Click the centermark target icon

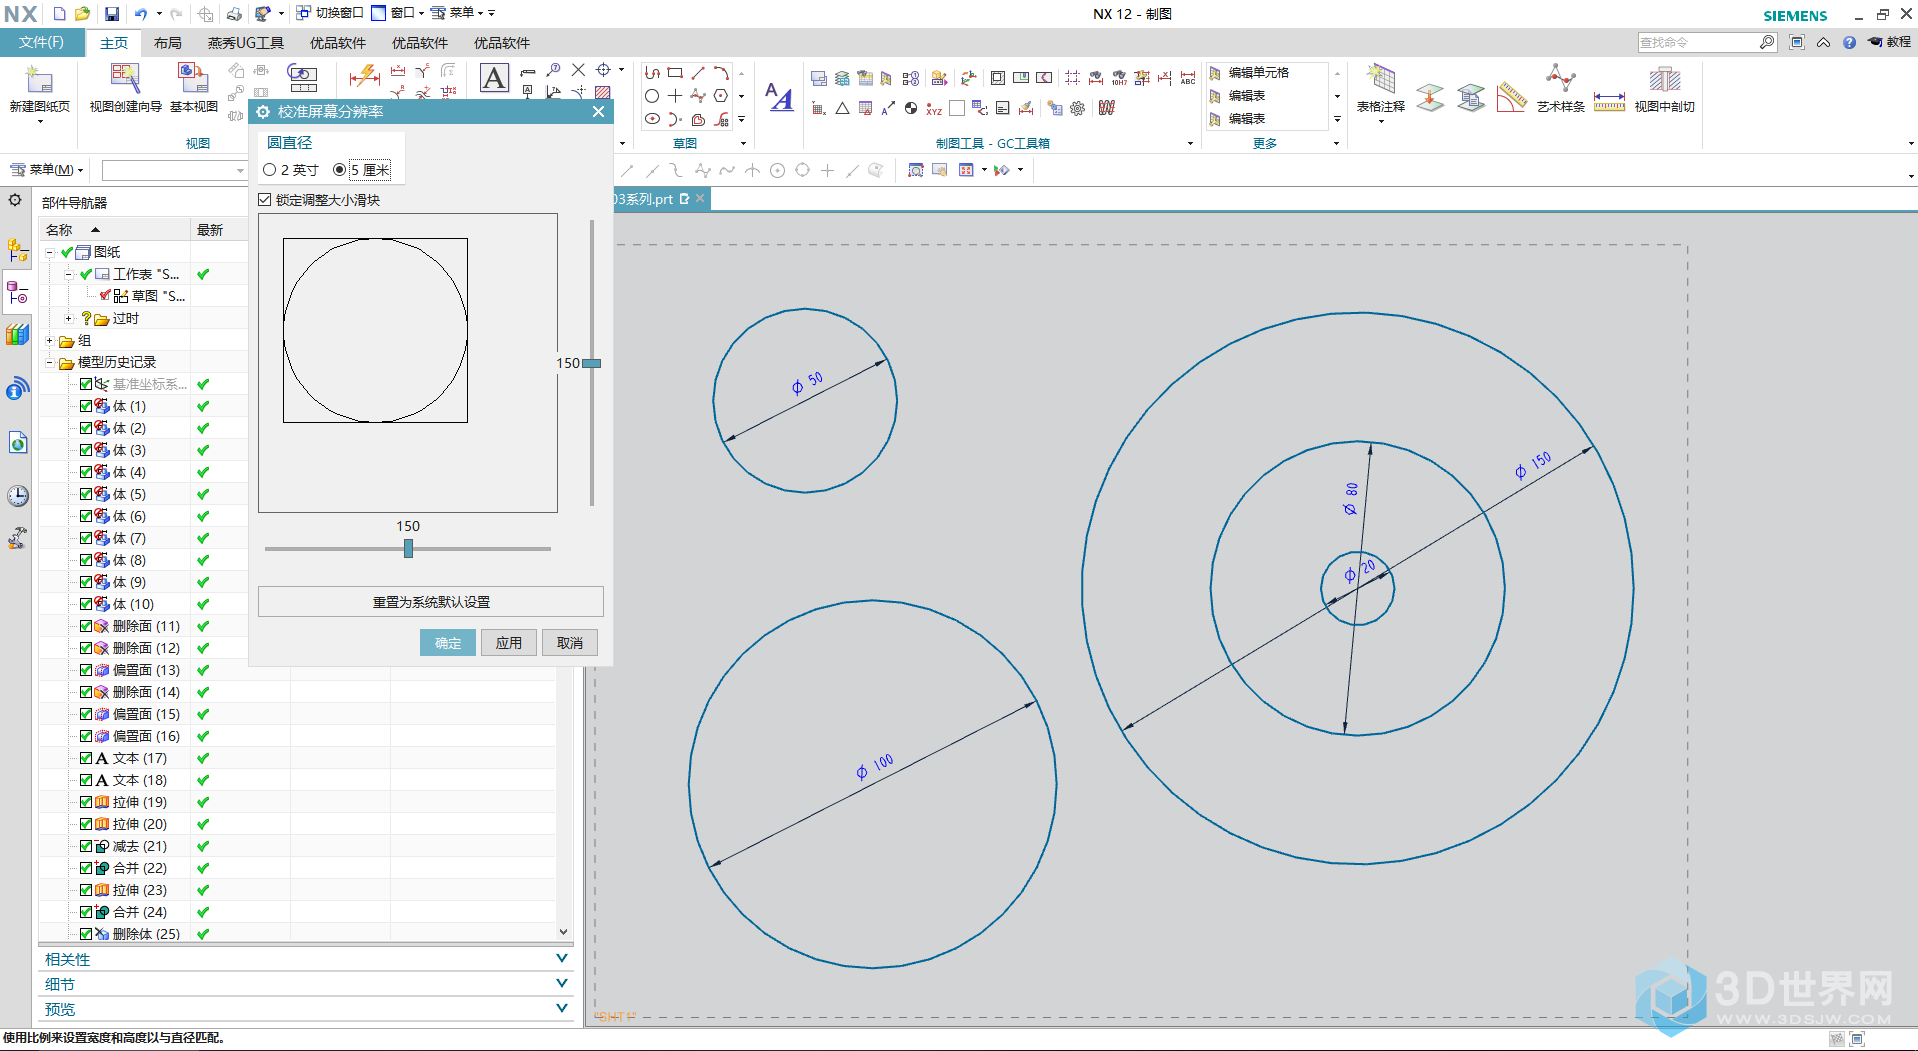click(603, 70)
